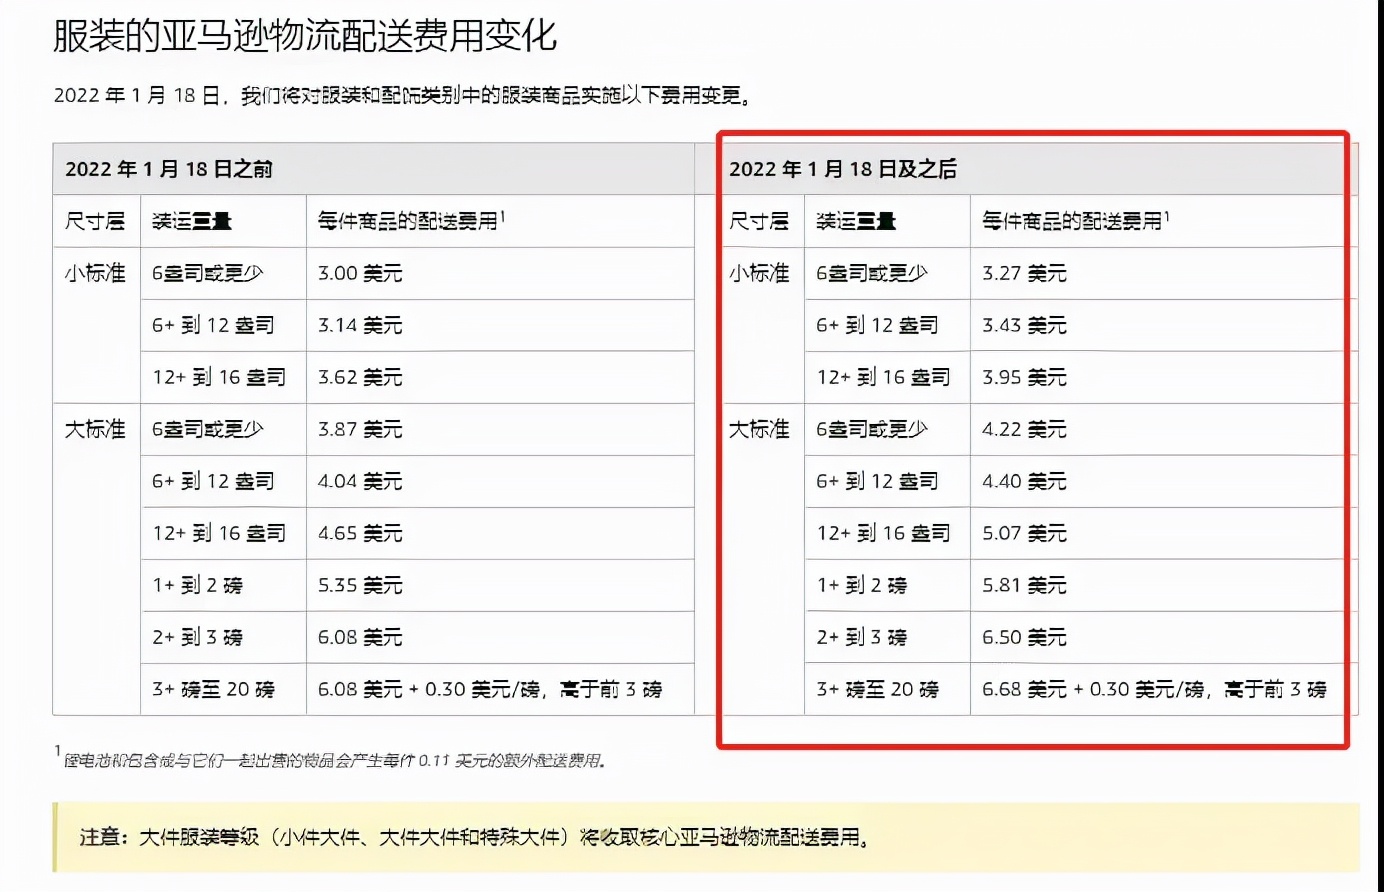This screenshot has width=1384, height=892.
Task: Select the fee value 3.62 美元
Action: (360, 377)
